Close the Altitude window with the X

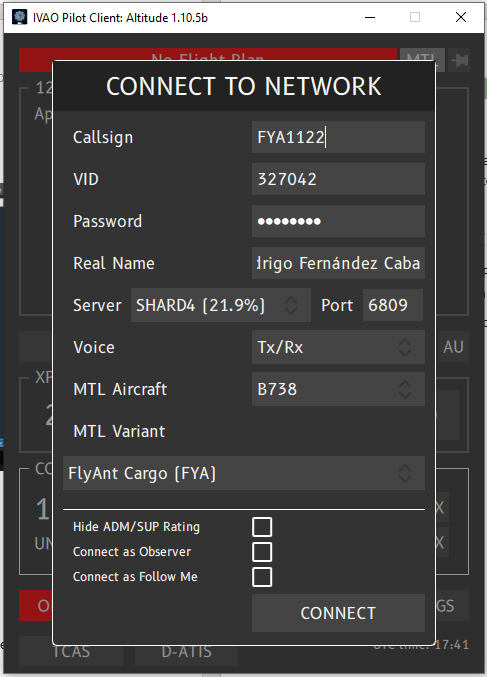click(461, 17)
